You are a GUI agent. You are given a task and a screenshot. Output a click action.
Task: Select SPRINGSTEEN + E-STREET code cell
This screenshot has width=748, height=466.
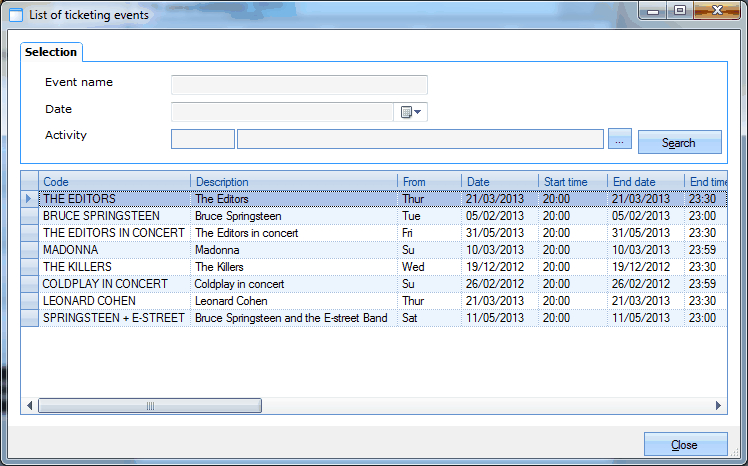click(x=114, y=318)
